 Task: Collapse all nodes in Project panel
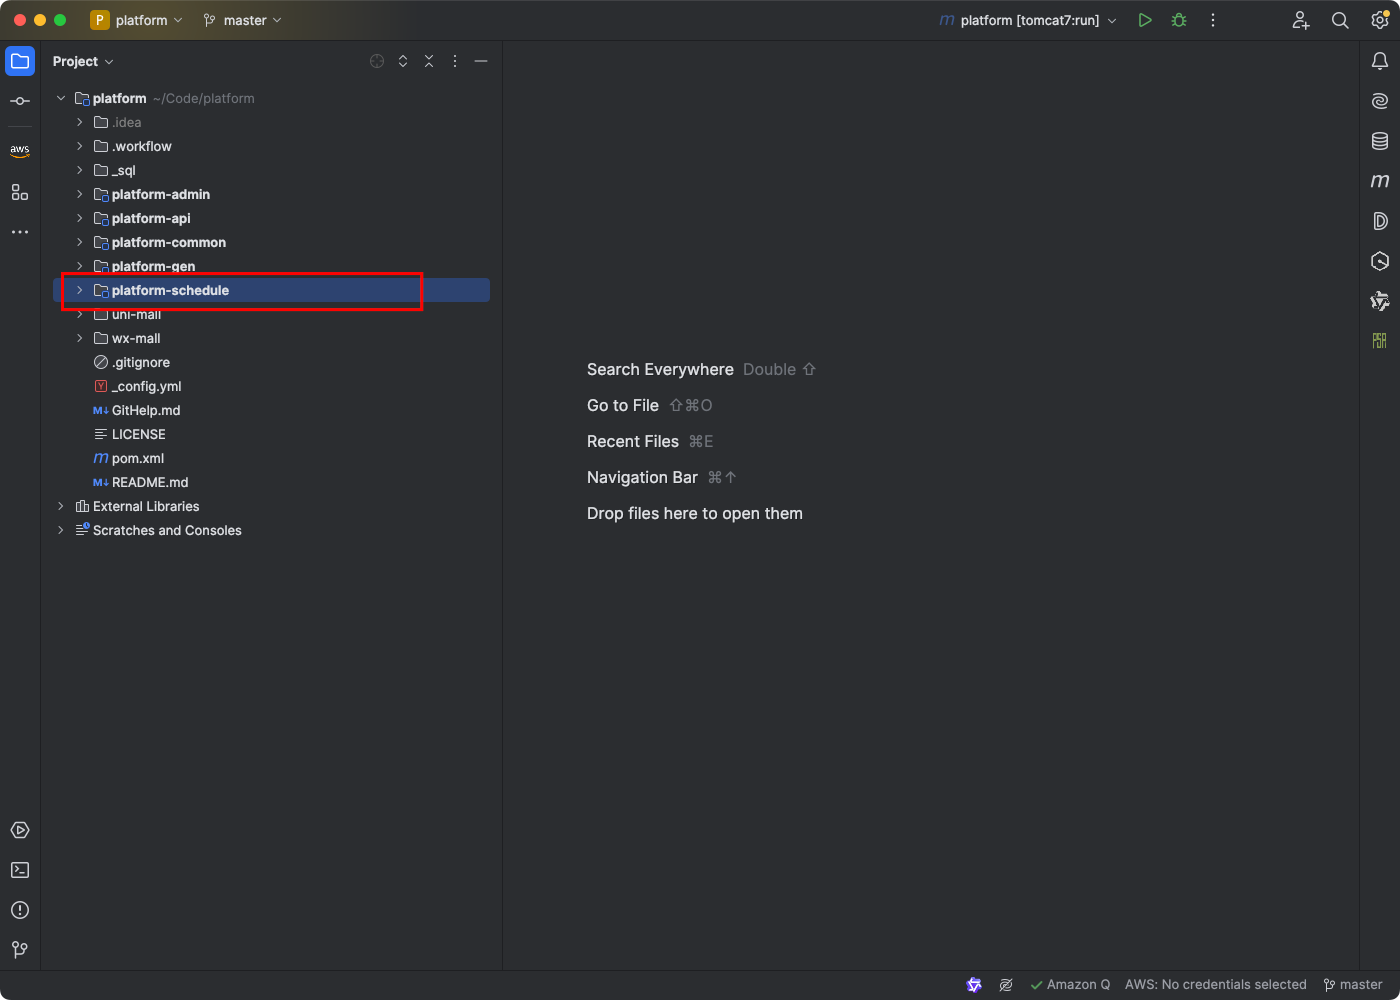pyautogui.click(x=429, y=61)
